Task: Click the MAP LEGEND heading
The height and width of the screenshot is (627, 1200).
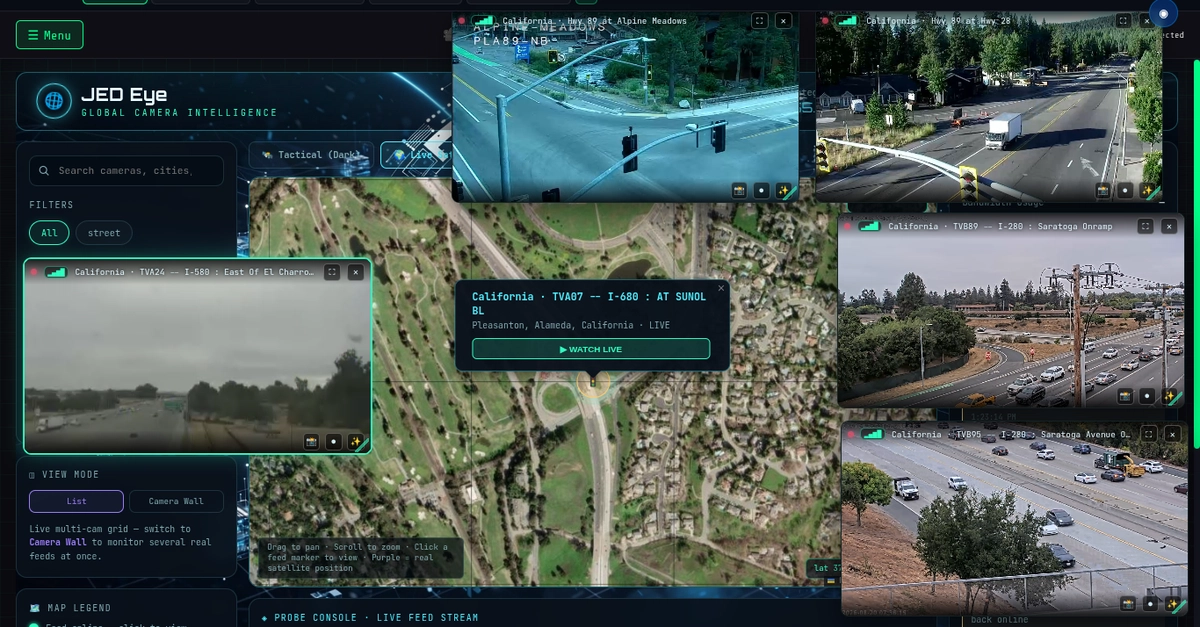Action: pos(78,607)
